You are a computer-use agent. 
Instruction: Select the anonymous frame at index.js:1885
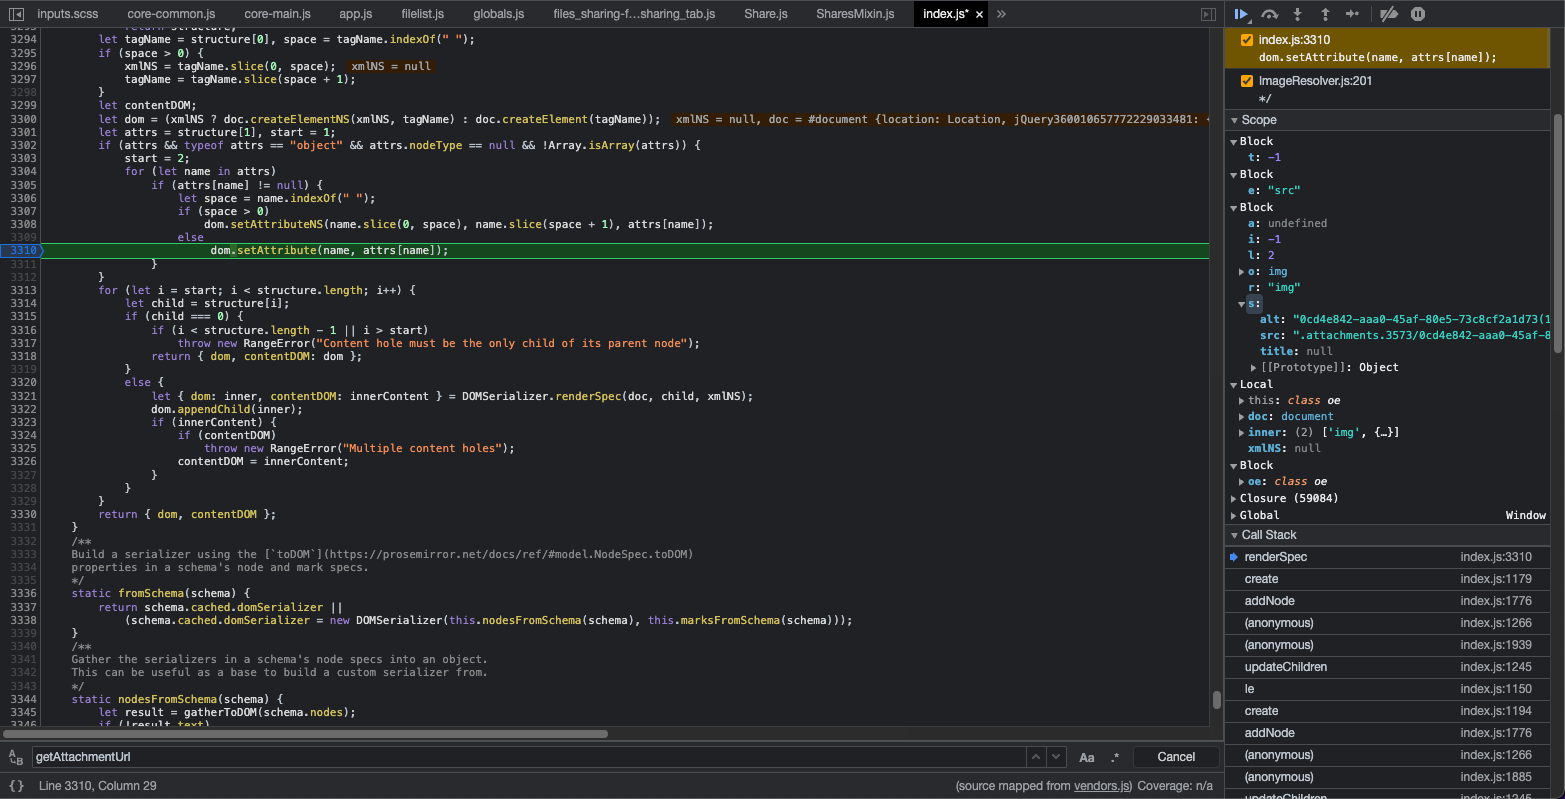[x=1389, y=777]
